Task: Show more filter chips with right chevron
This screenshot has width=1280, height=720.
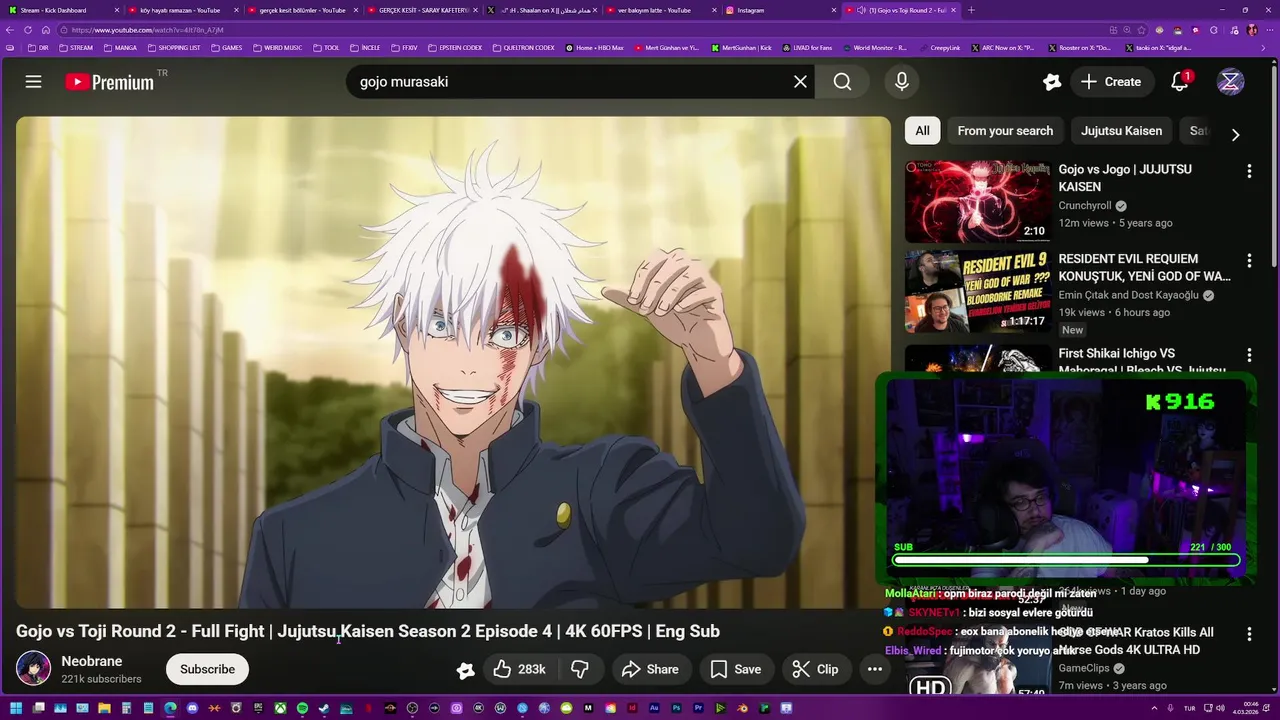Action: (x=1235, y=134)
